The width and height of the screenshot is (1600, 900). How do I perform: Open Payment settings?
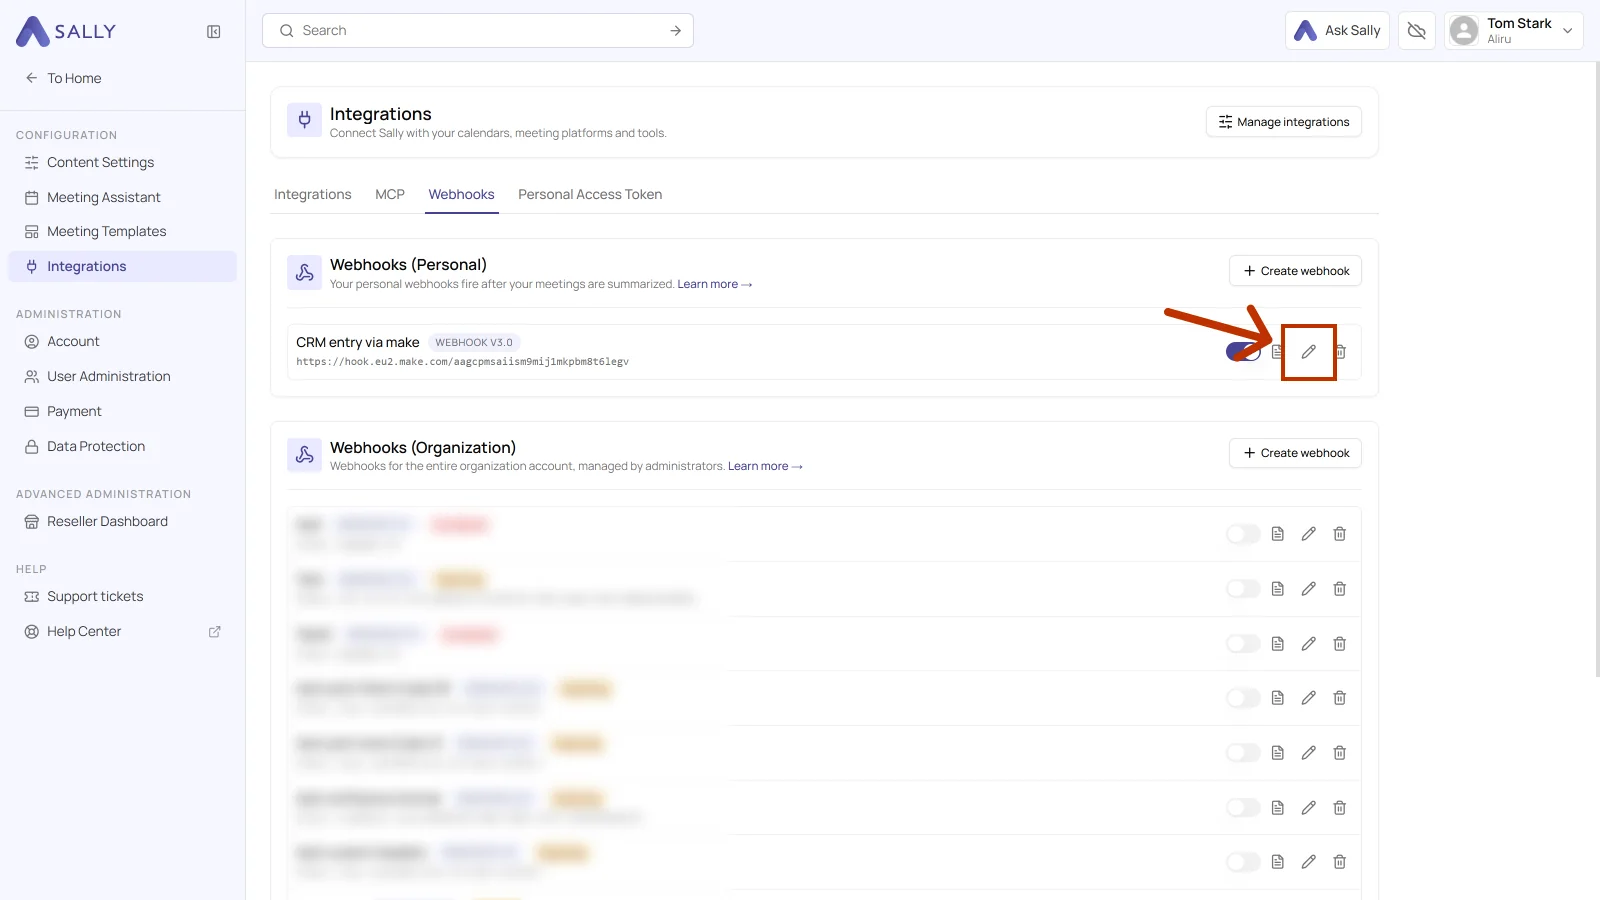122,412
